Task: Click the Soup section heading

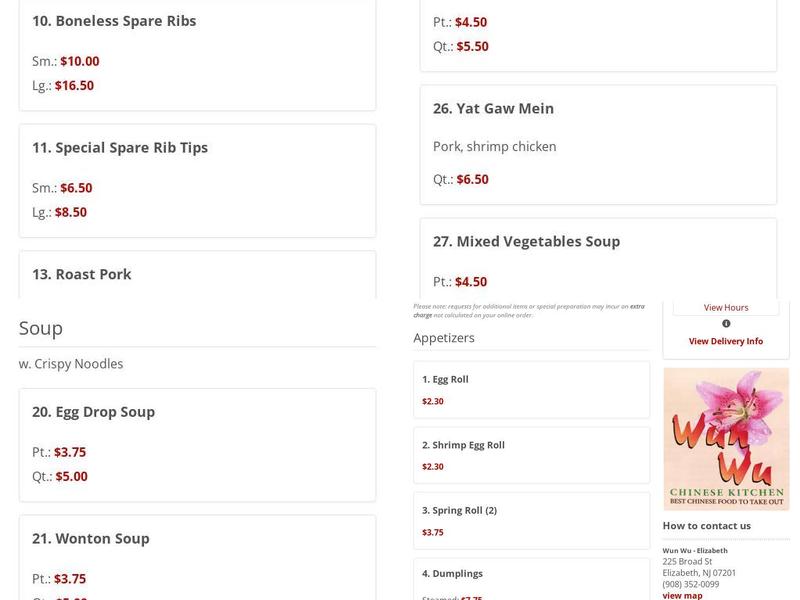Action: pyautogui.click(x=41, y=328)
